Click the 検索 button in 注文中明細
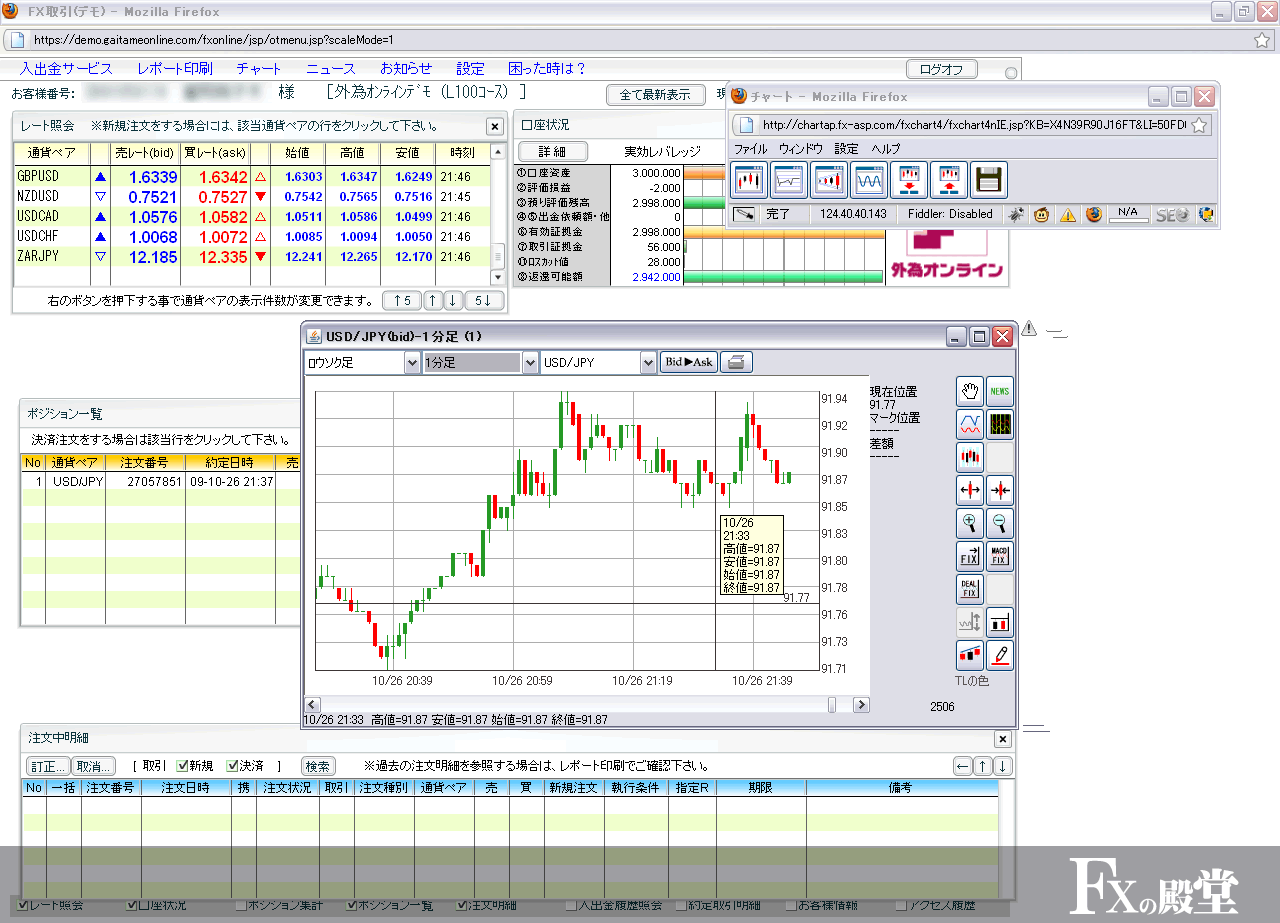Image resolution: width=1280 pixels, height=923 pixels. coord(319,766)
